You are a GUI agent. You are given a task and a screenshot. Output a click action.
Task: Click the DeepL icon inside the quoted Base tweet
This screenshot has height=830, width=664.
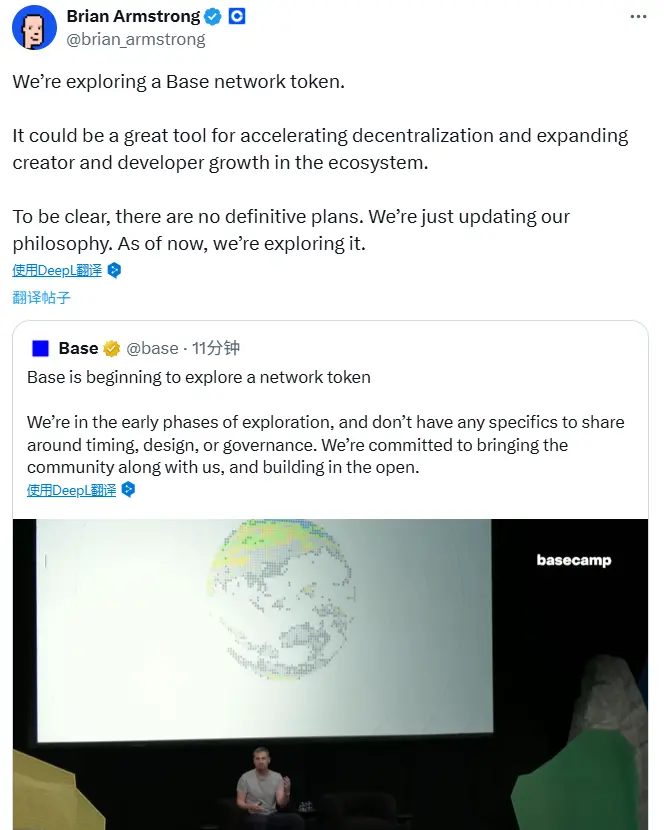[126, 490]
